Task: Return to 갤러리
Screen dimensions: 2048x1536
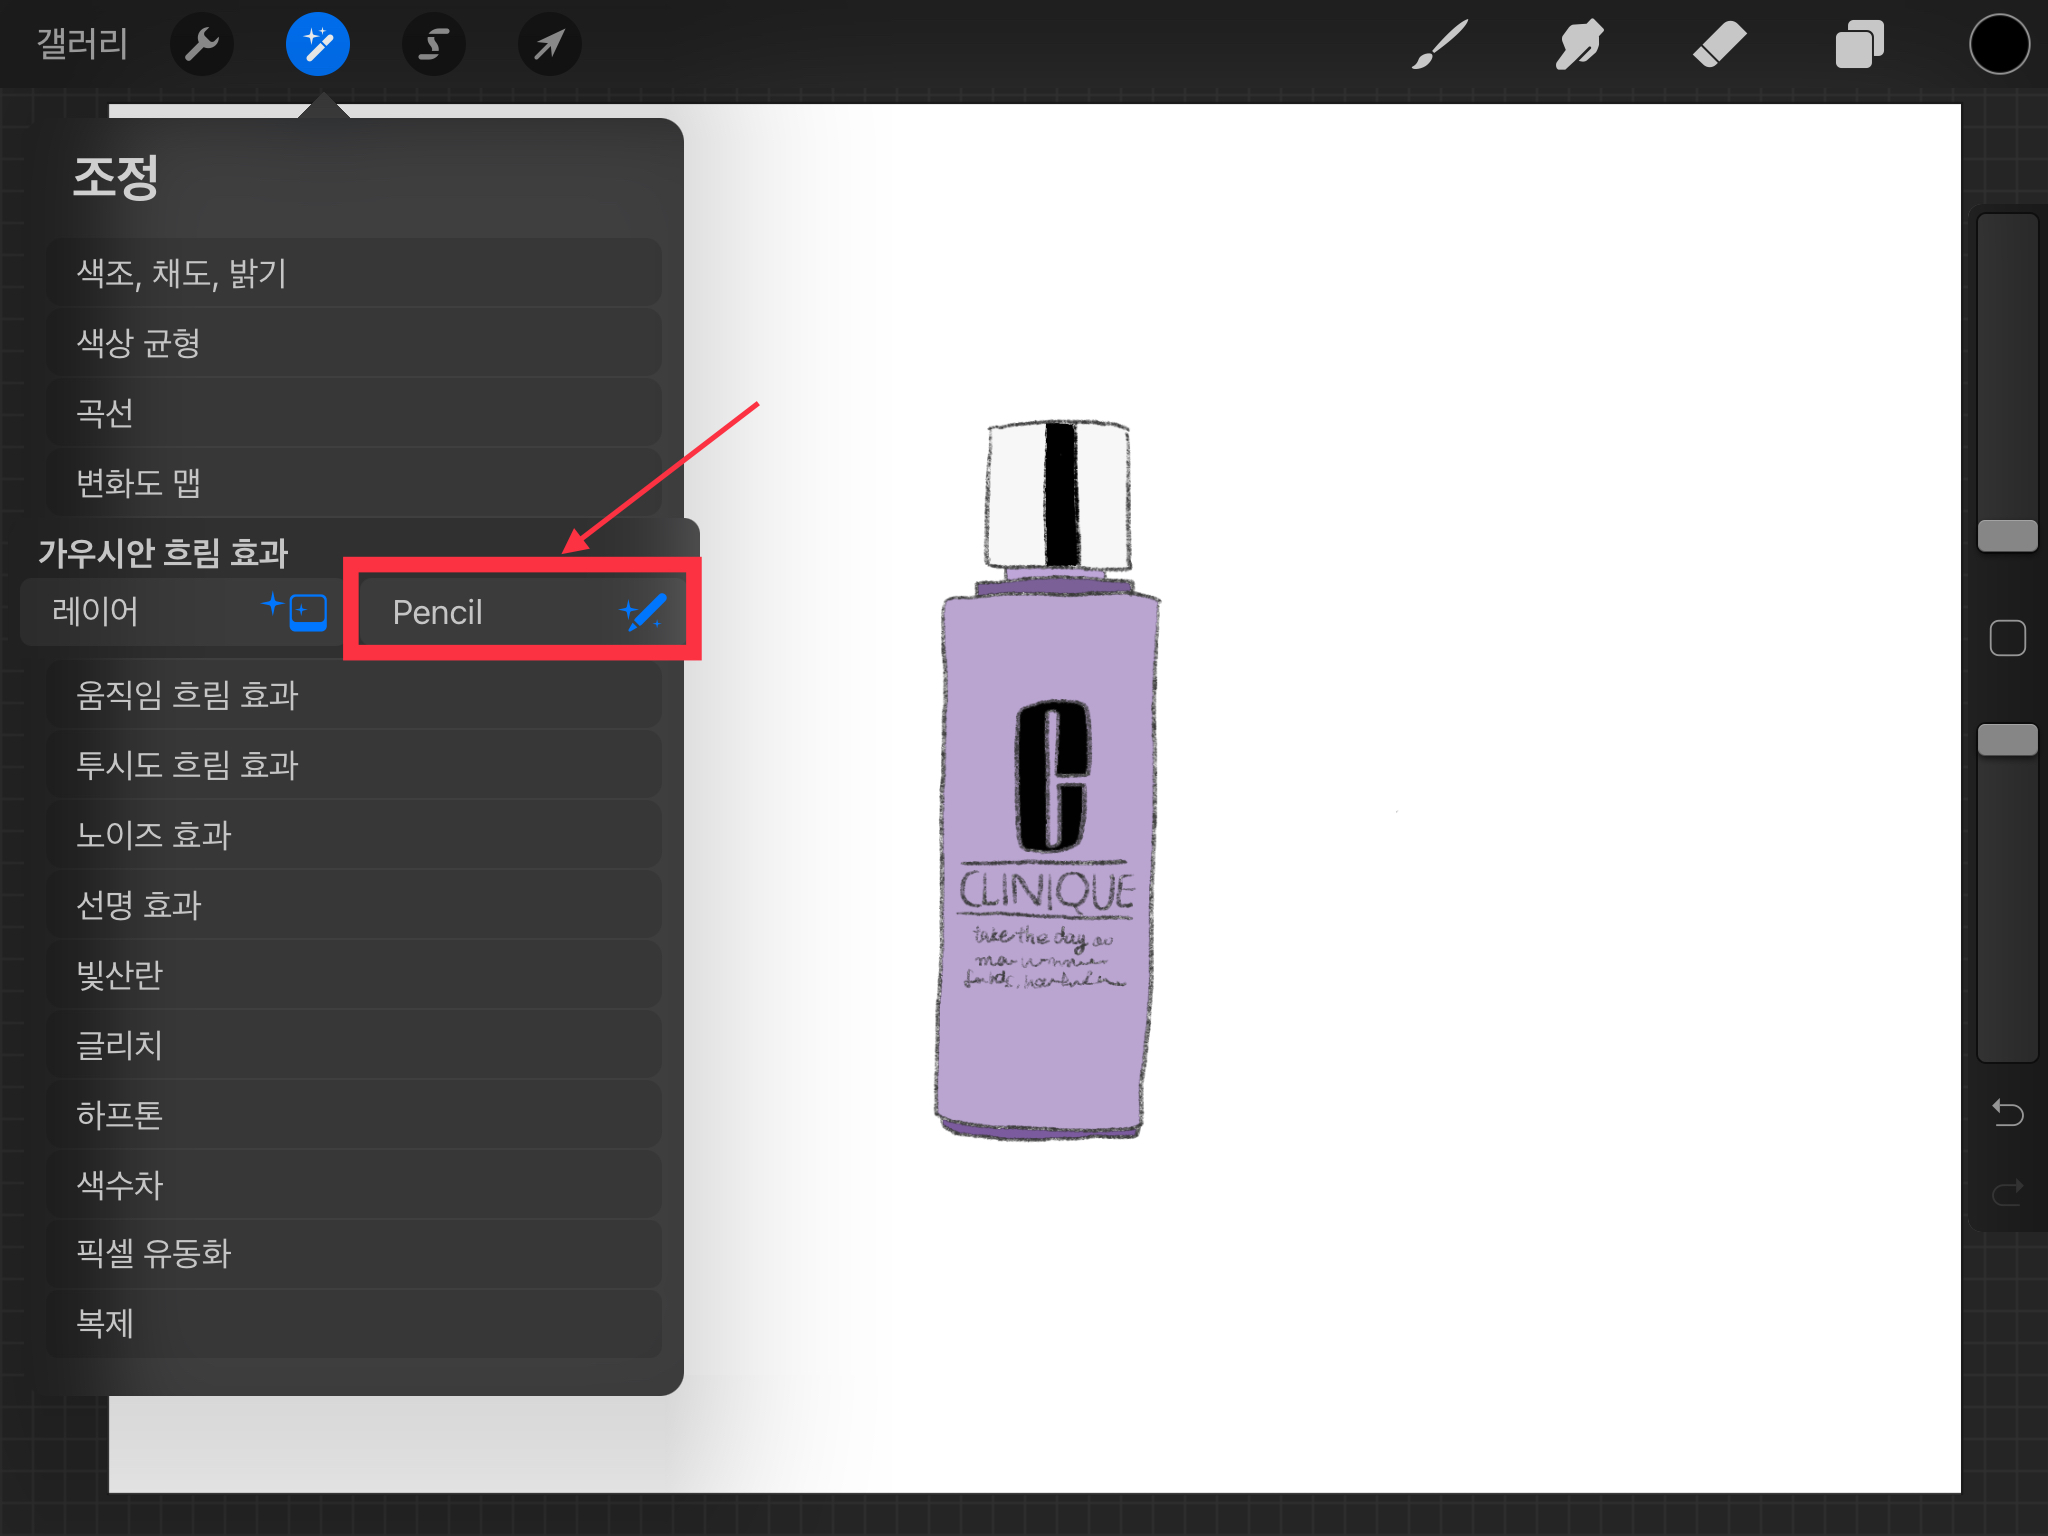Action: [82, 45]
